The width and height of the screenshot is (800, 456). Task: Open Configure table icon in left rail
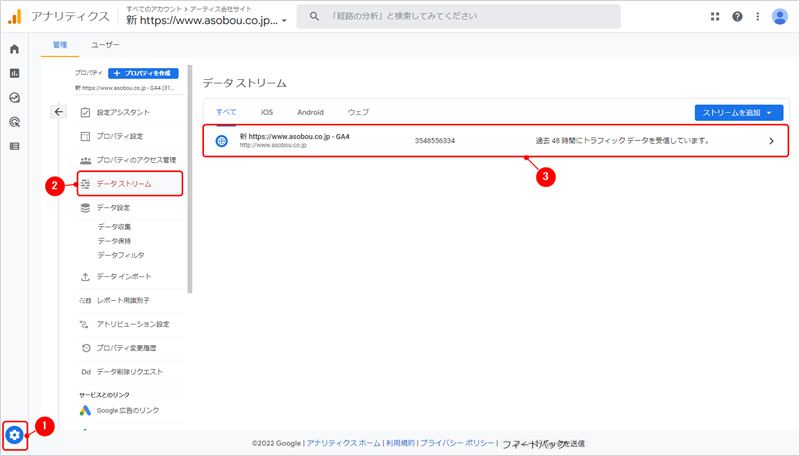(14, 146)
